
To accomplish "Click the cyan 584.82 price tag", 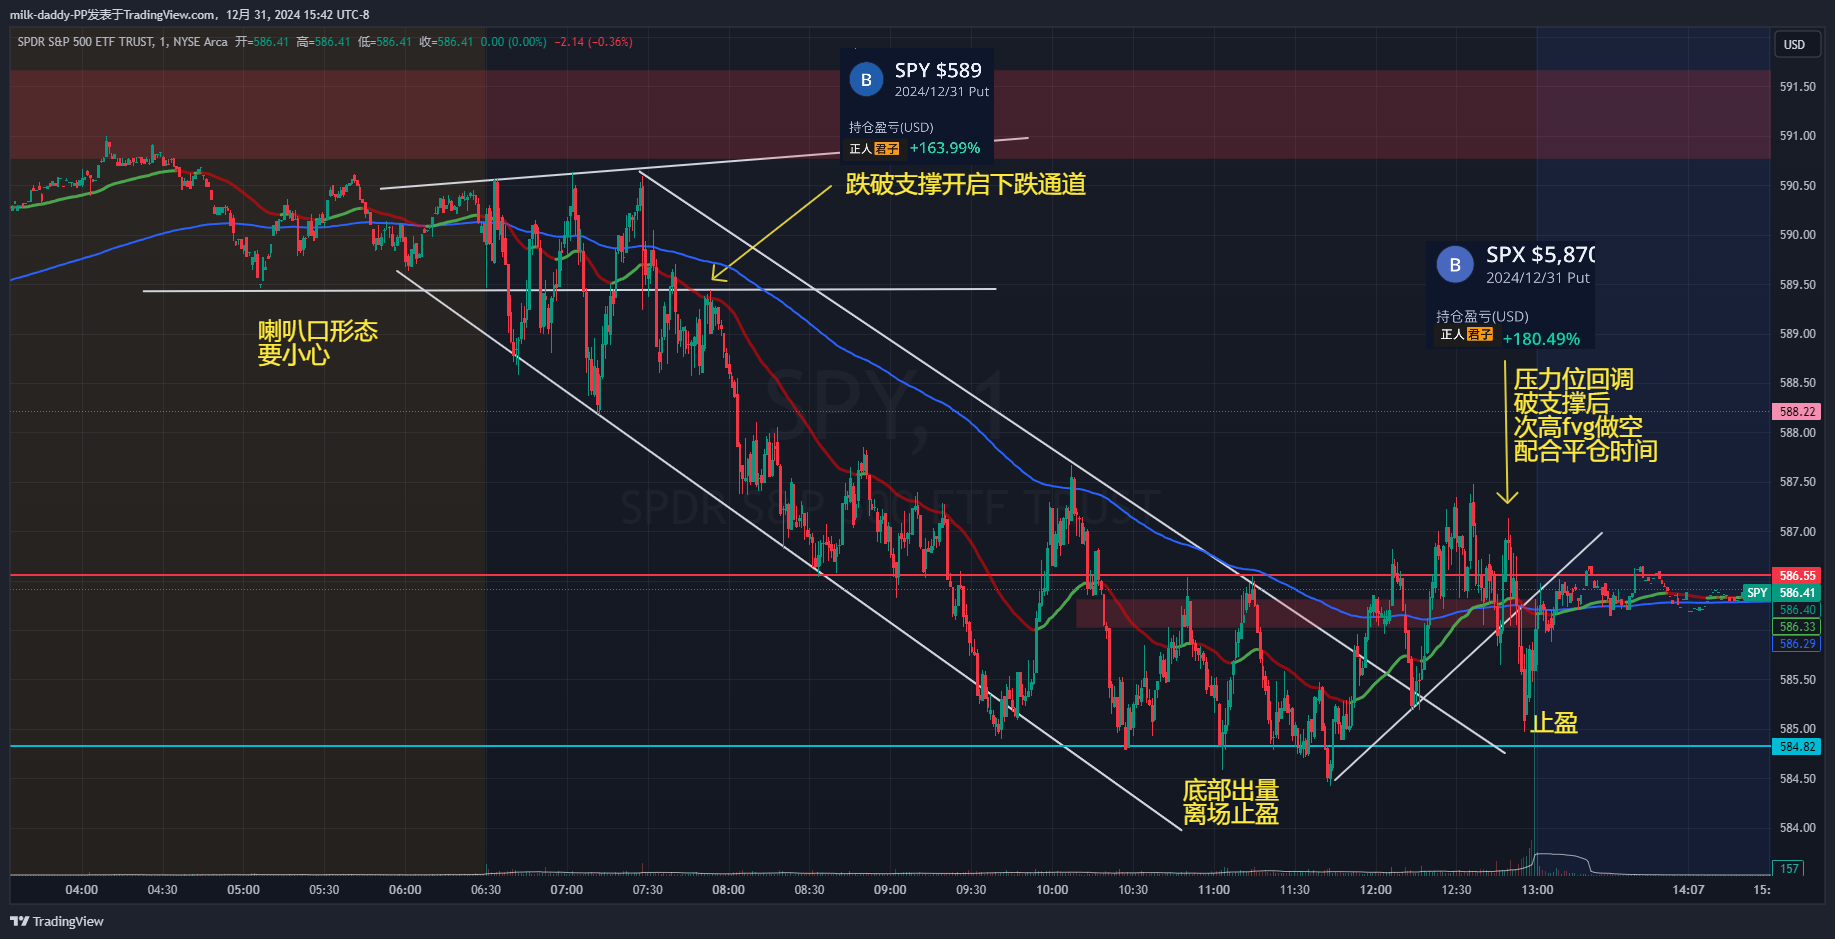I will pyautogui.click(x=1796, y=746).
